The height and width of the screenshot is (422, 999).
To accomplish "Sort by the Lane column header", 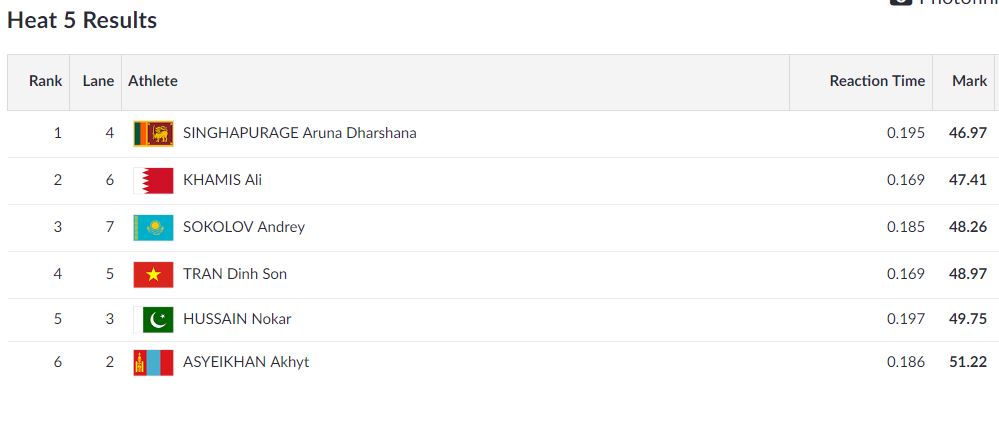I will [x=98, y=81].
